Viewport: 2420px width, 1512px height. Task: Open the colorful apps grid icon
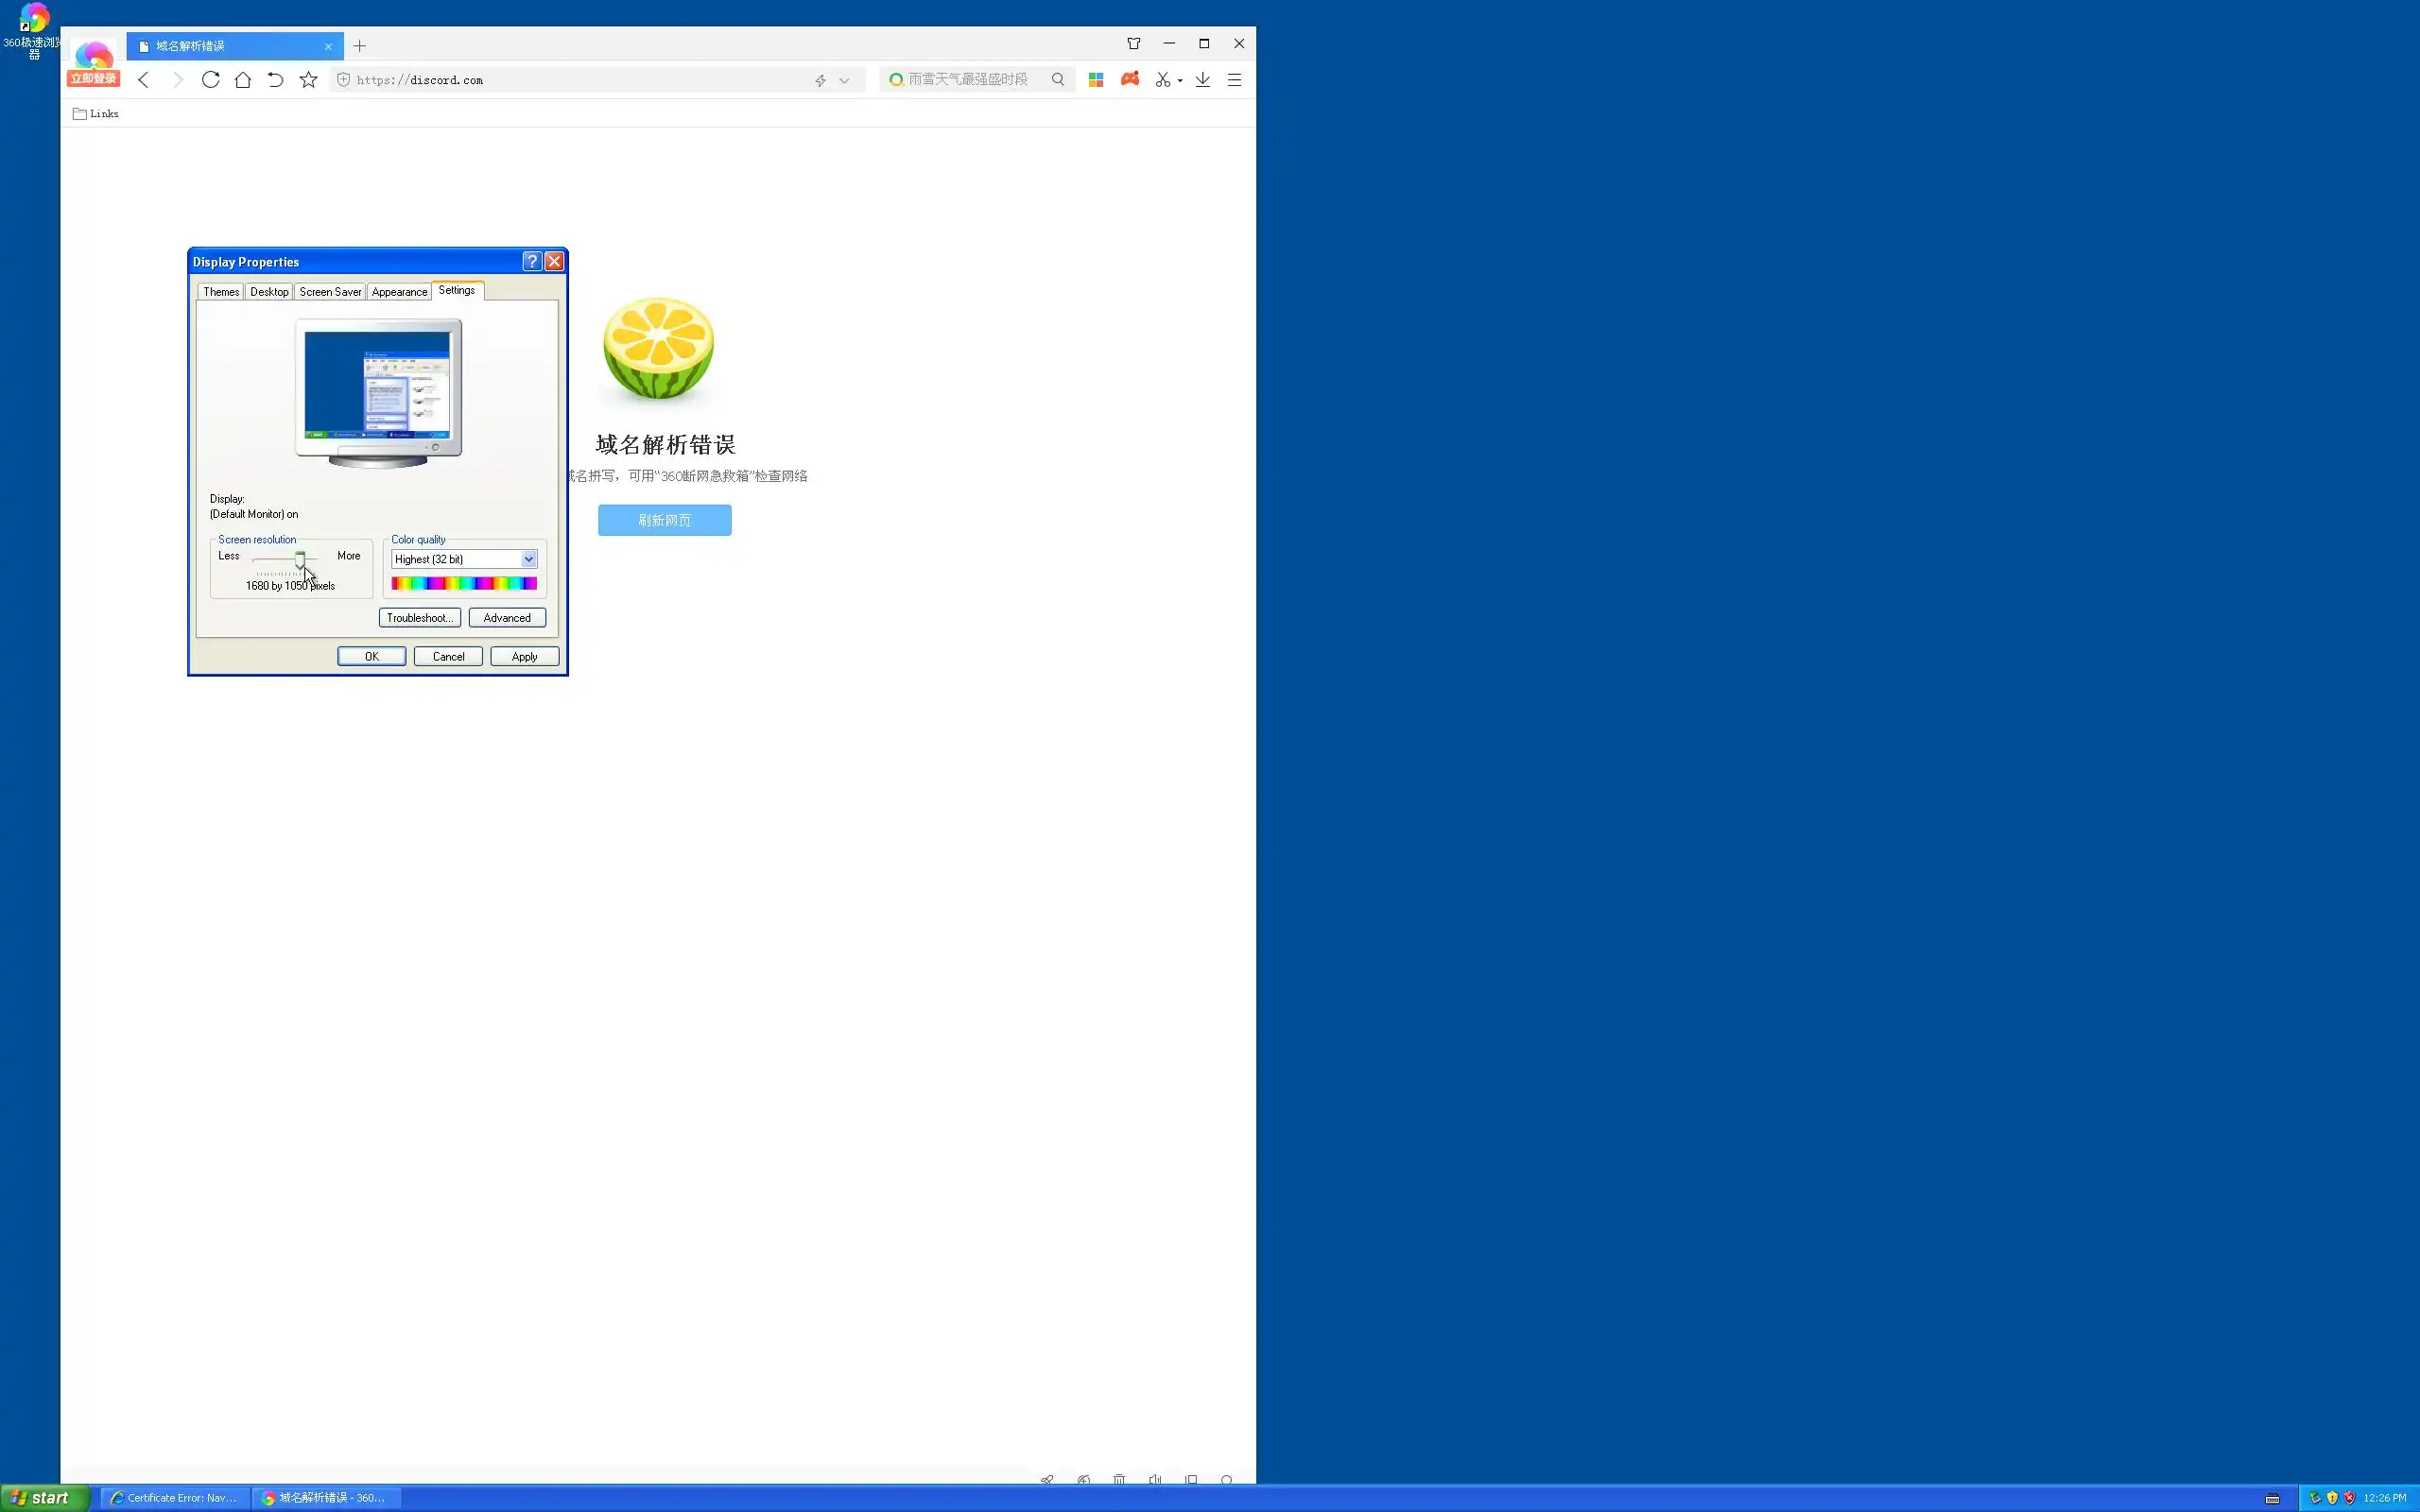[x=1096, y=80]
